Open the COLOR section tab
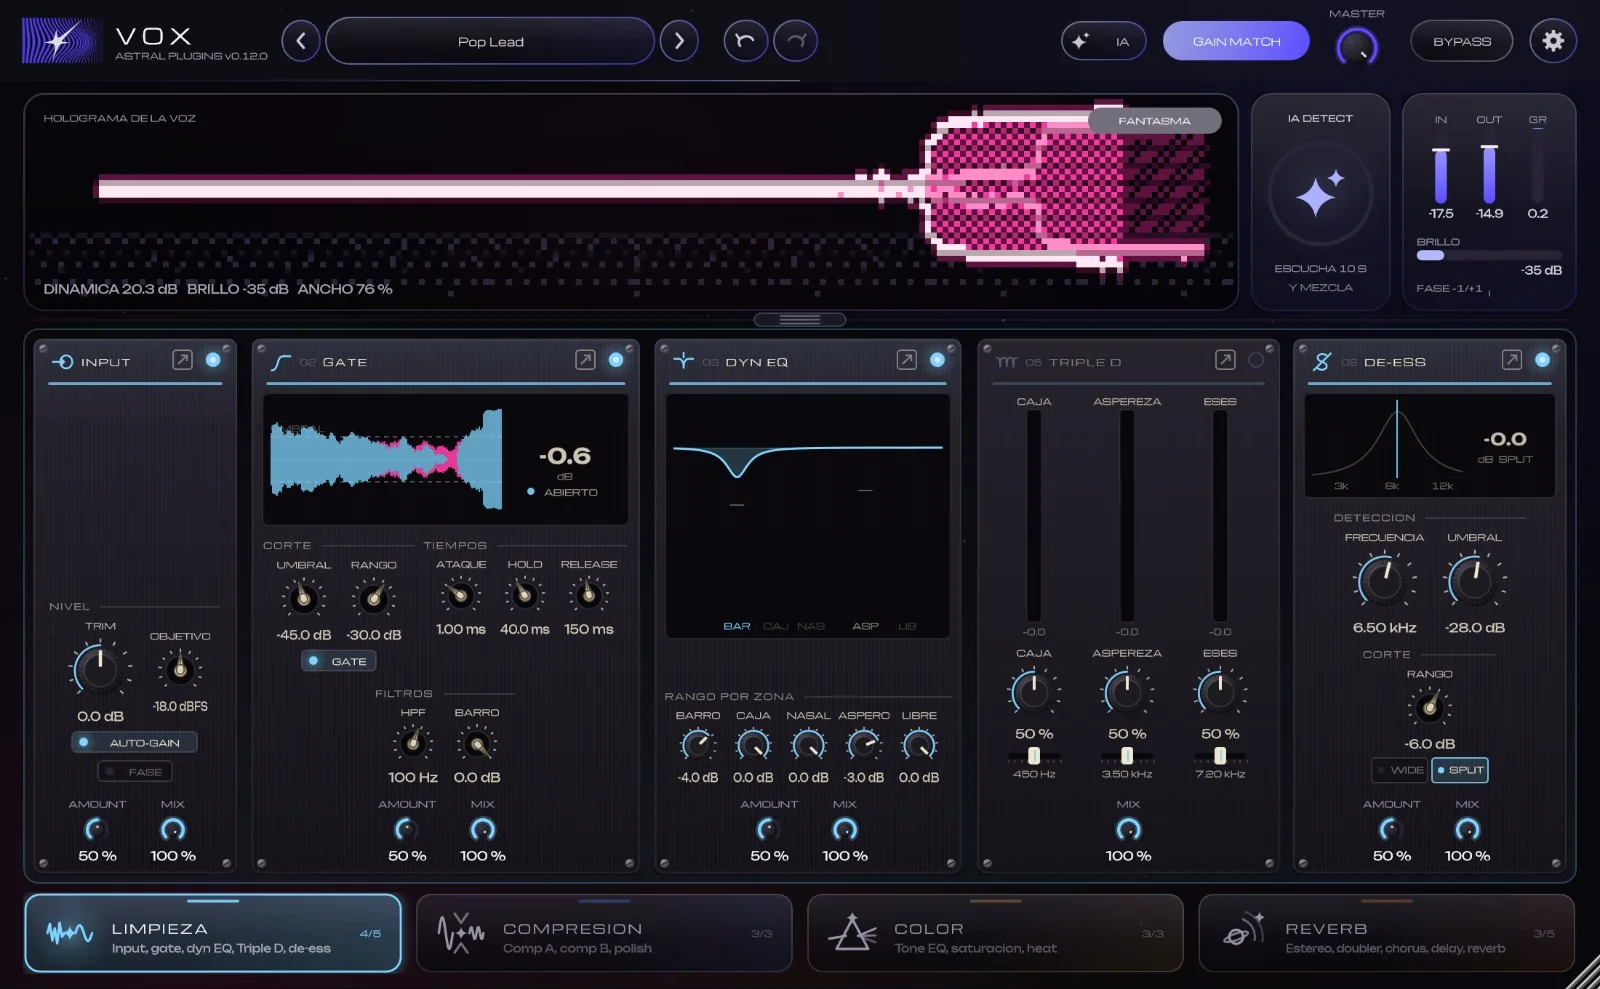 (995, 934)
